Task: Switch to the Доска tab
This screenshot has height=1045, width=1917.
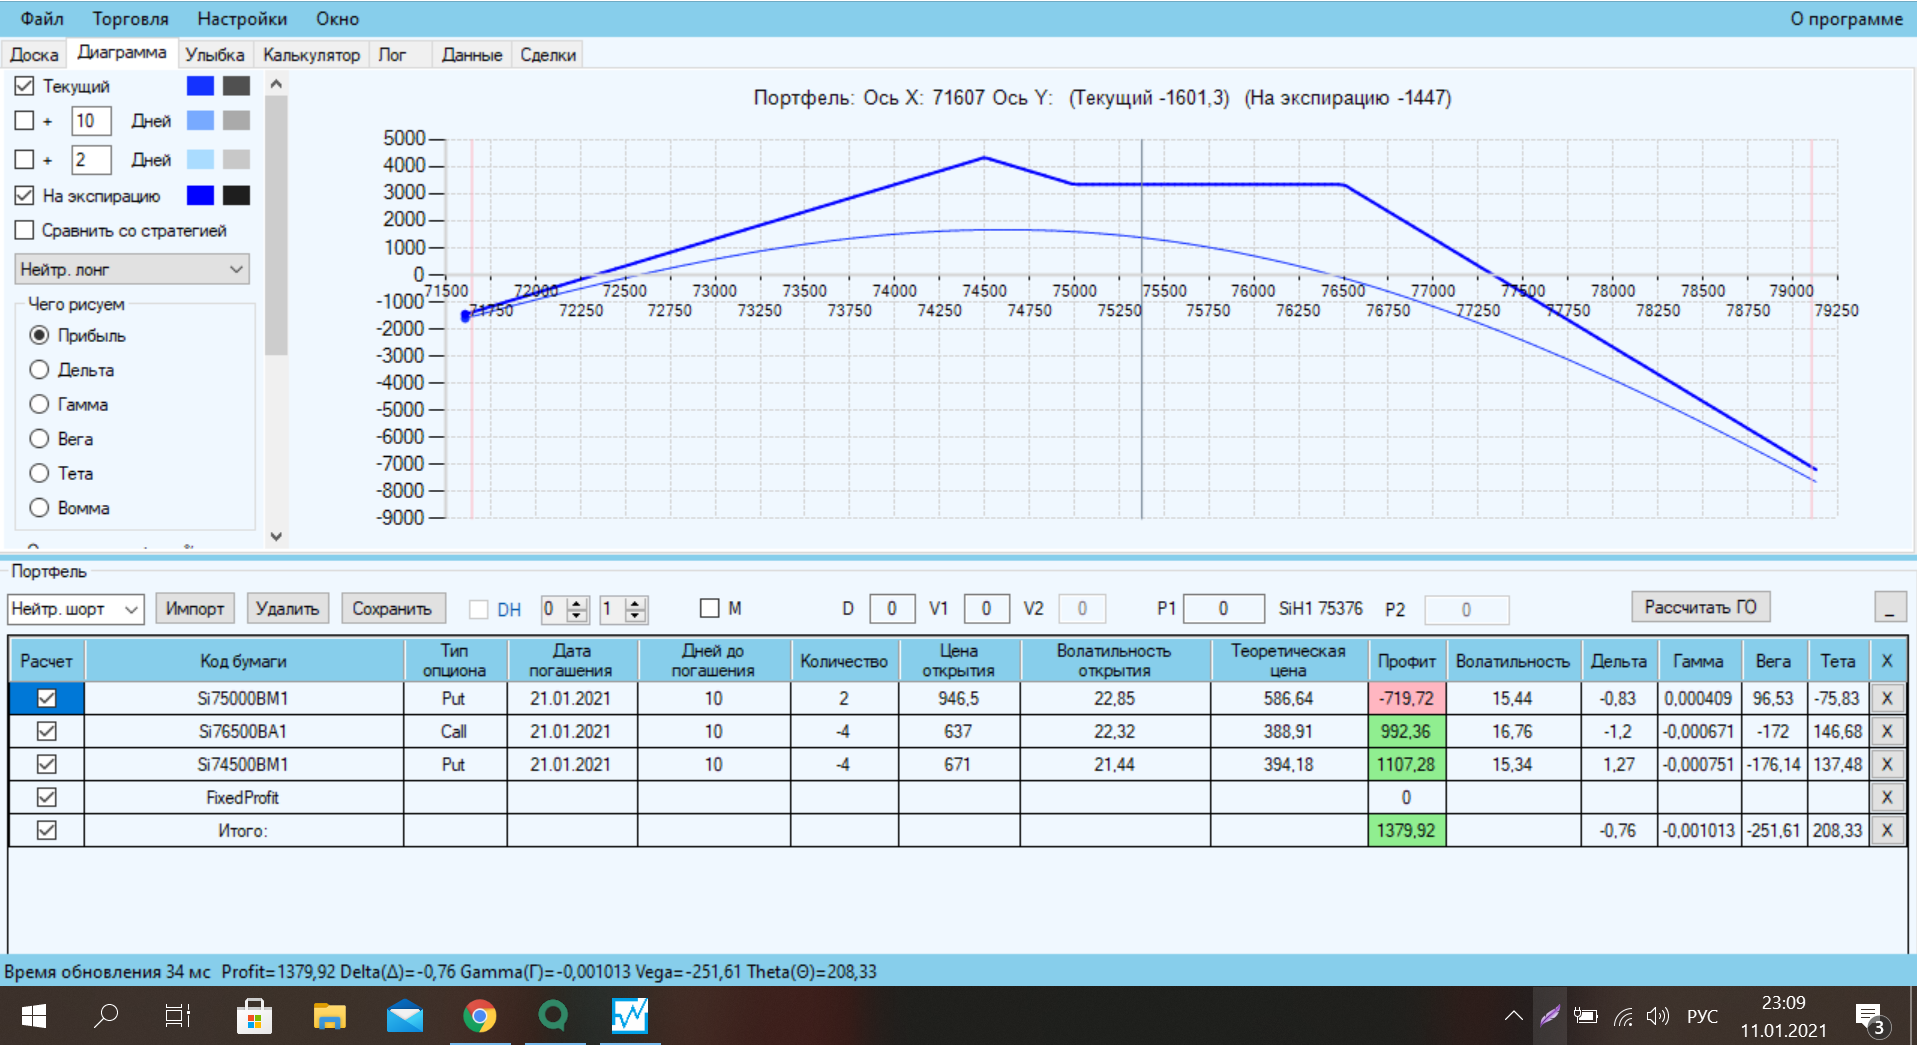Action: pyautogui.click(x=34, y=55)
